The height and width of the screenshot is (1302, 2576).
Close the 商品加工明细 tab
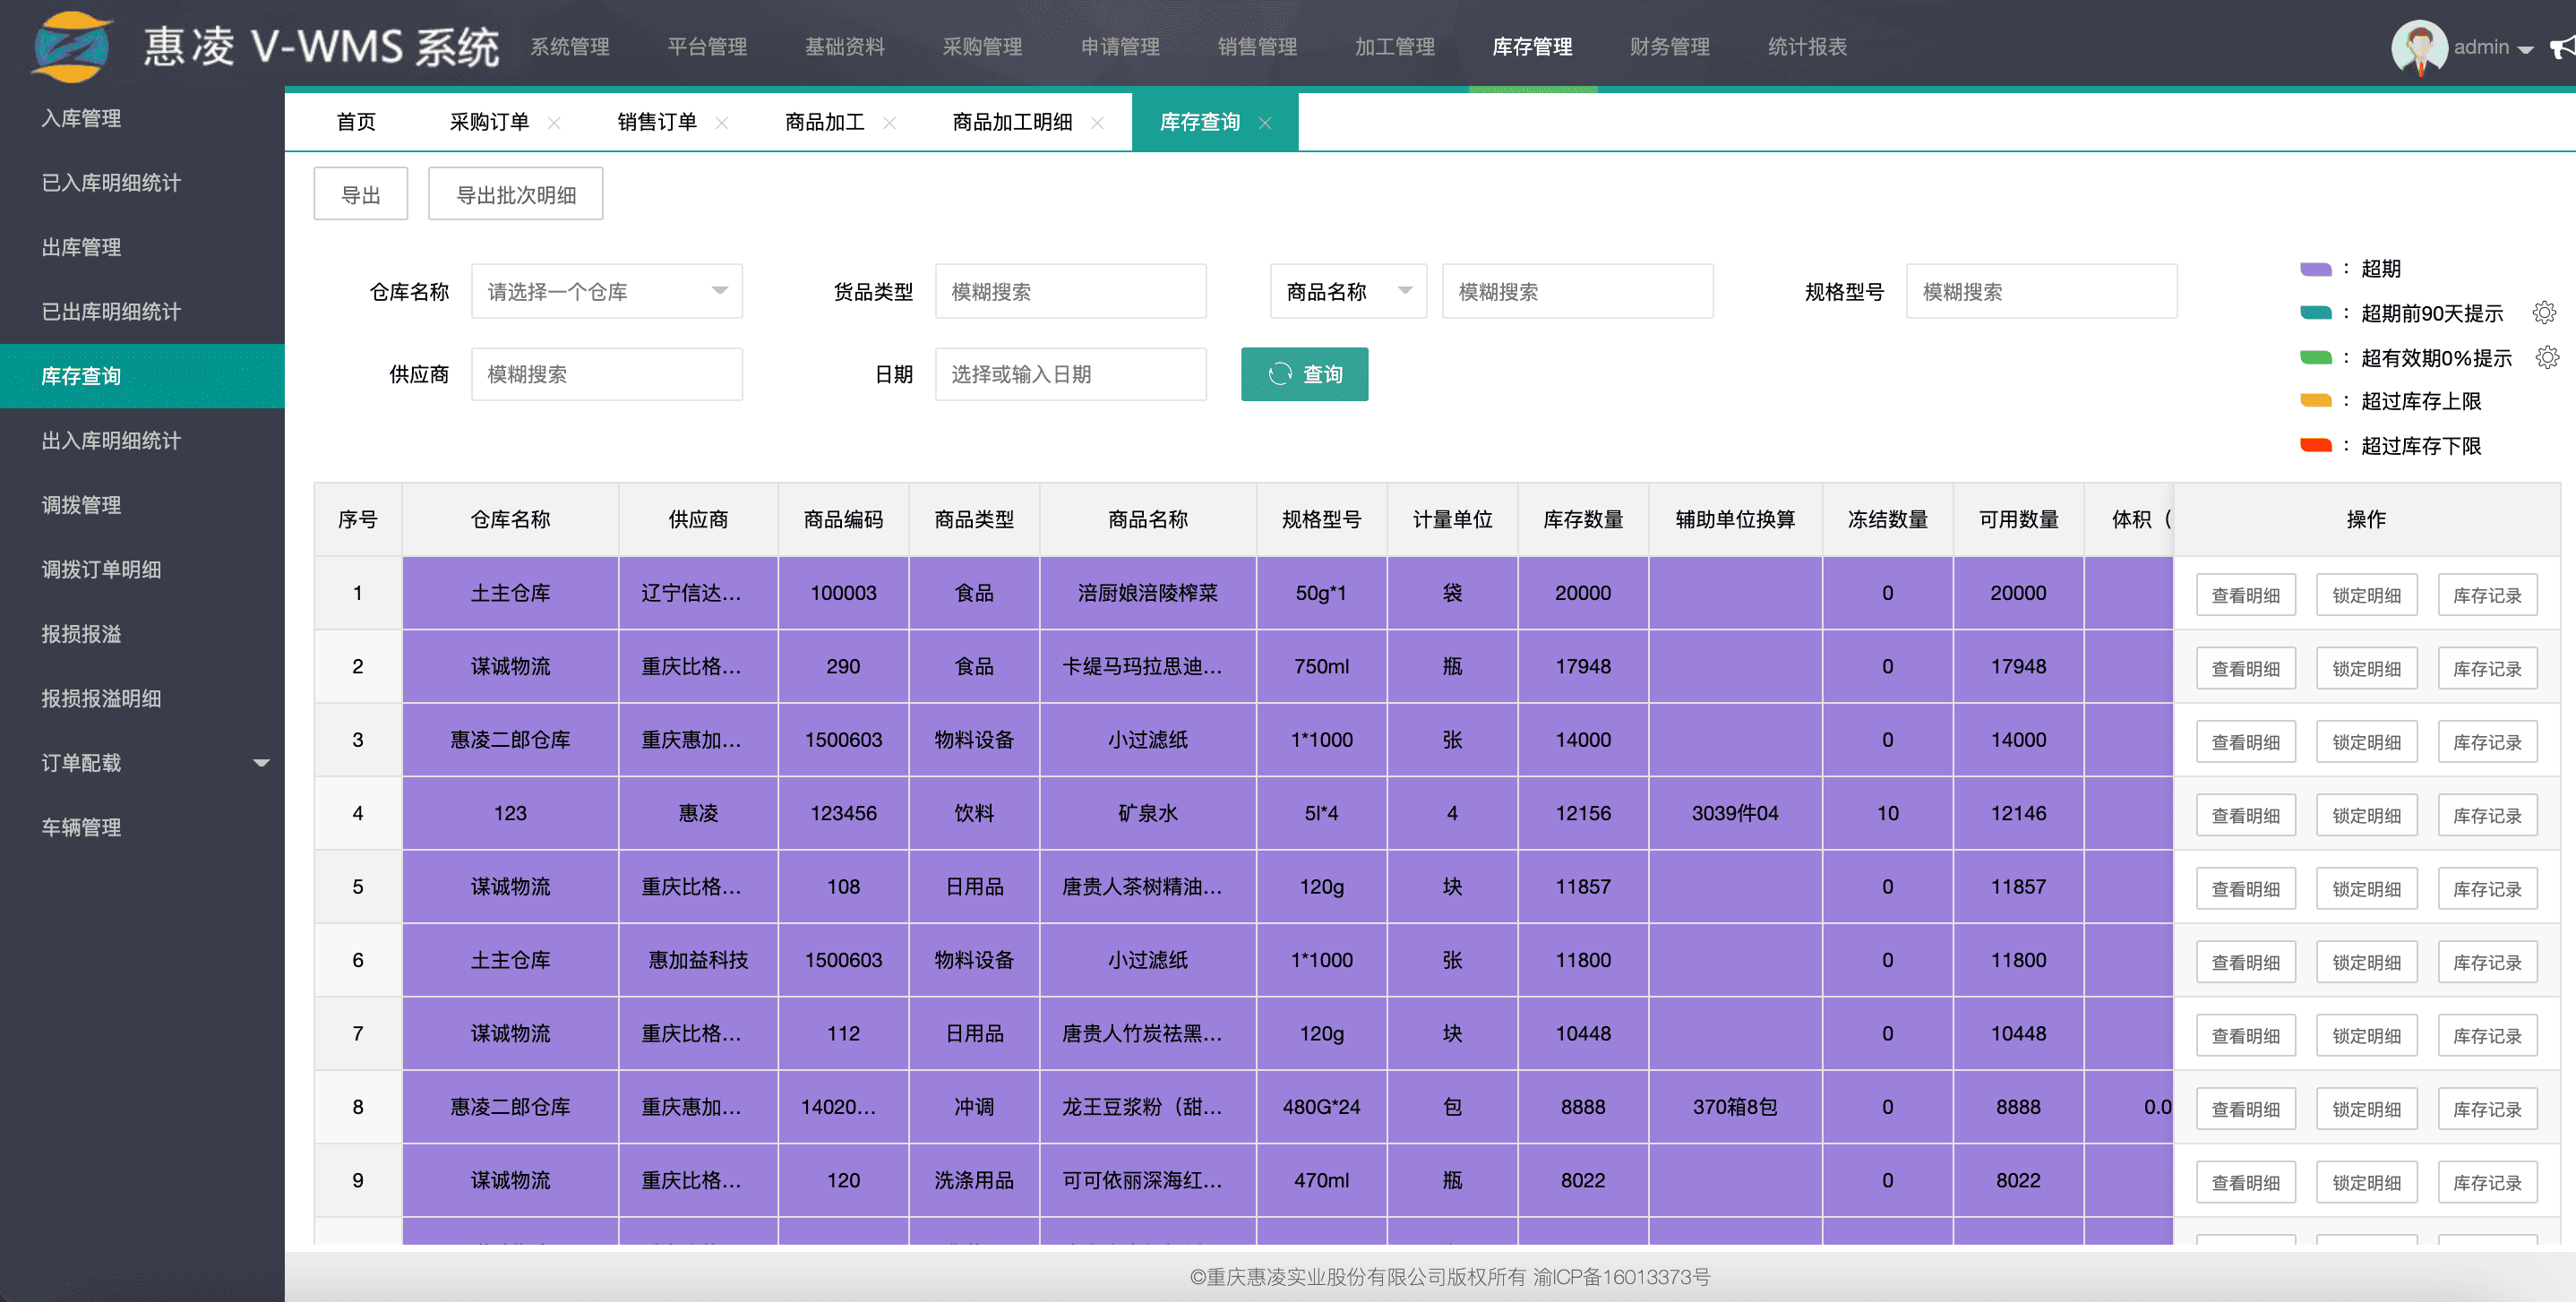pyautogui.click(x=1097, y=122)
